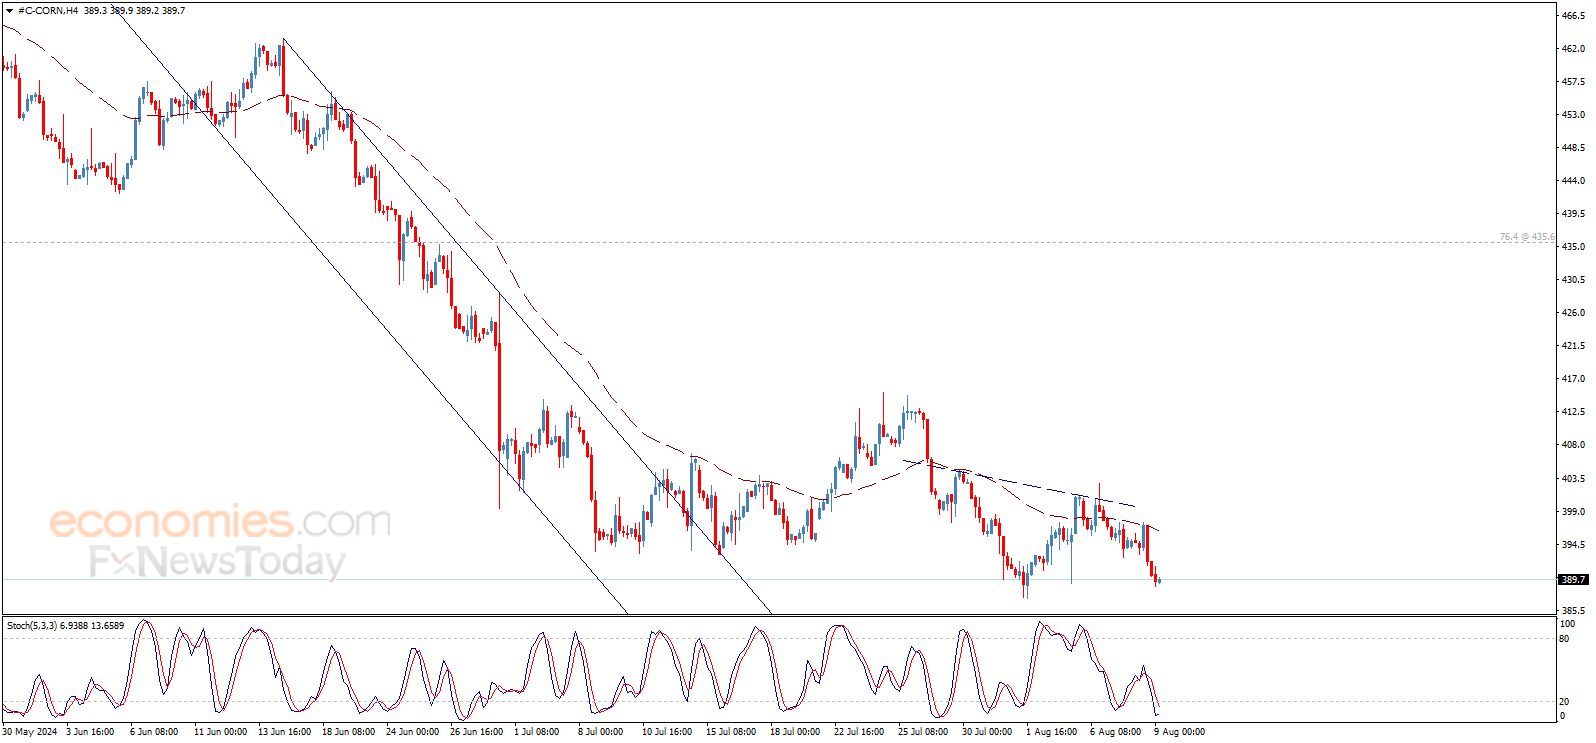Click the FxNewsToday watermark text

217,562
